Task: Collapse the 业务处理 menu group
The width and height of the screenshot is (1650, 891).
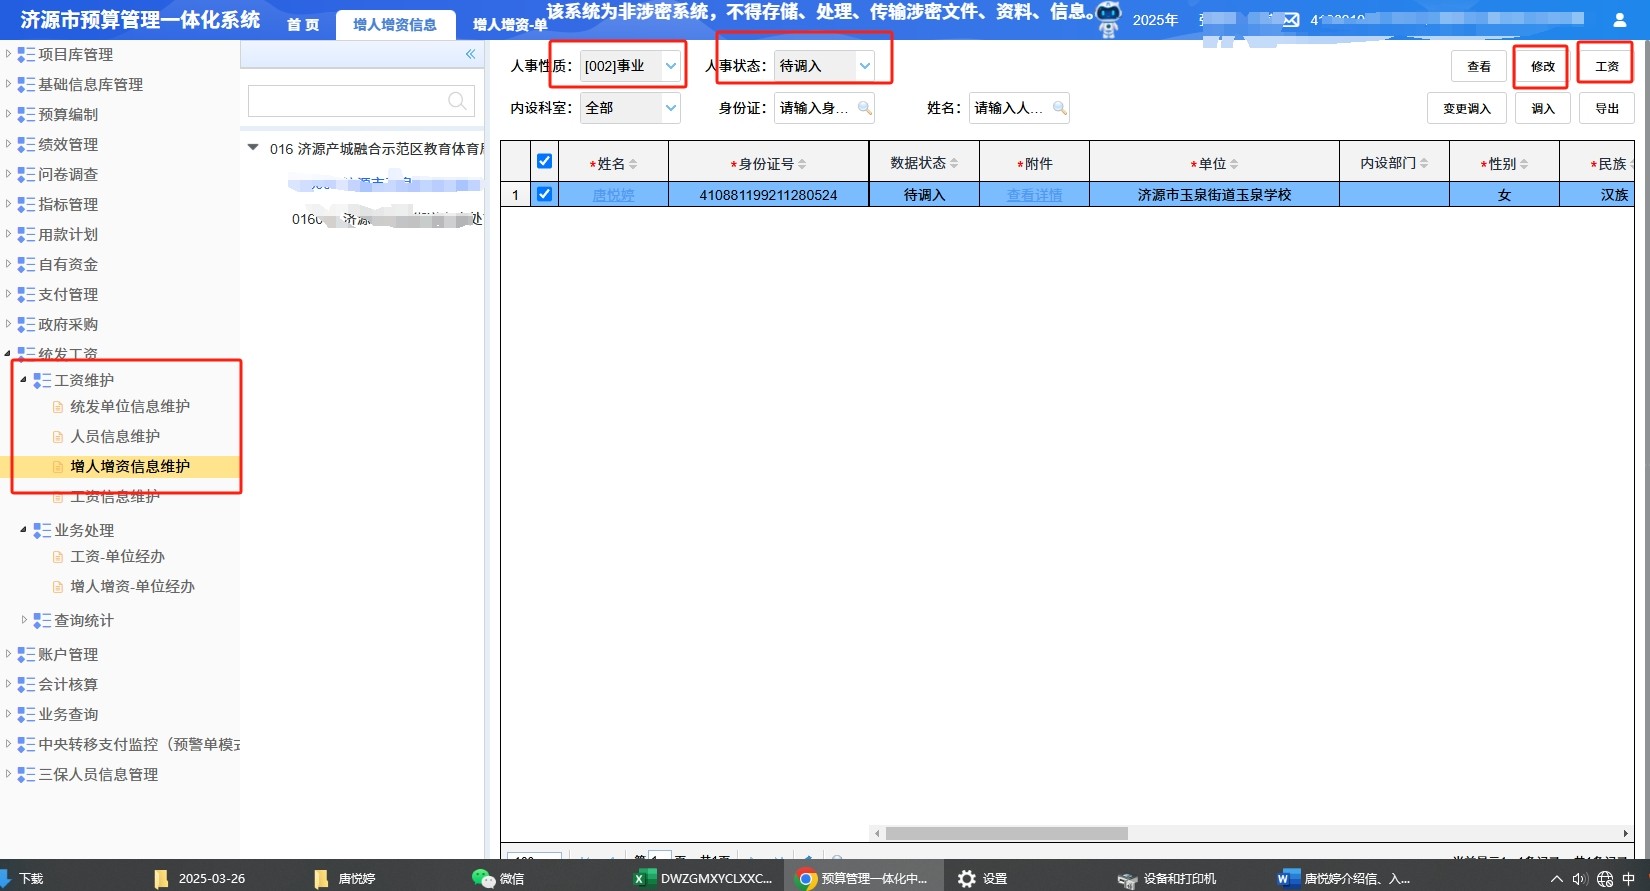Action: (x=23, y=530)
